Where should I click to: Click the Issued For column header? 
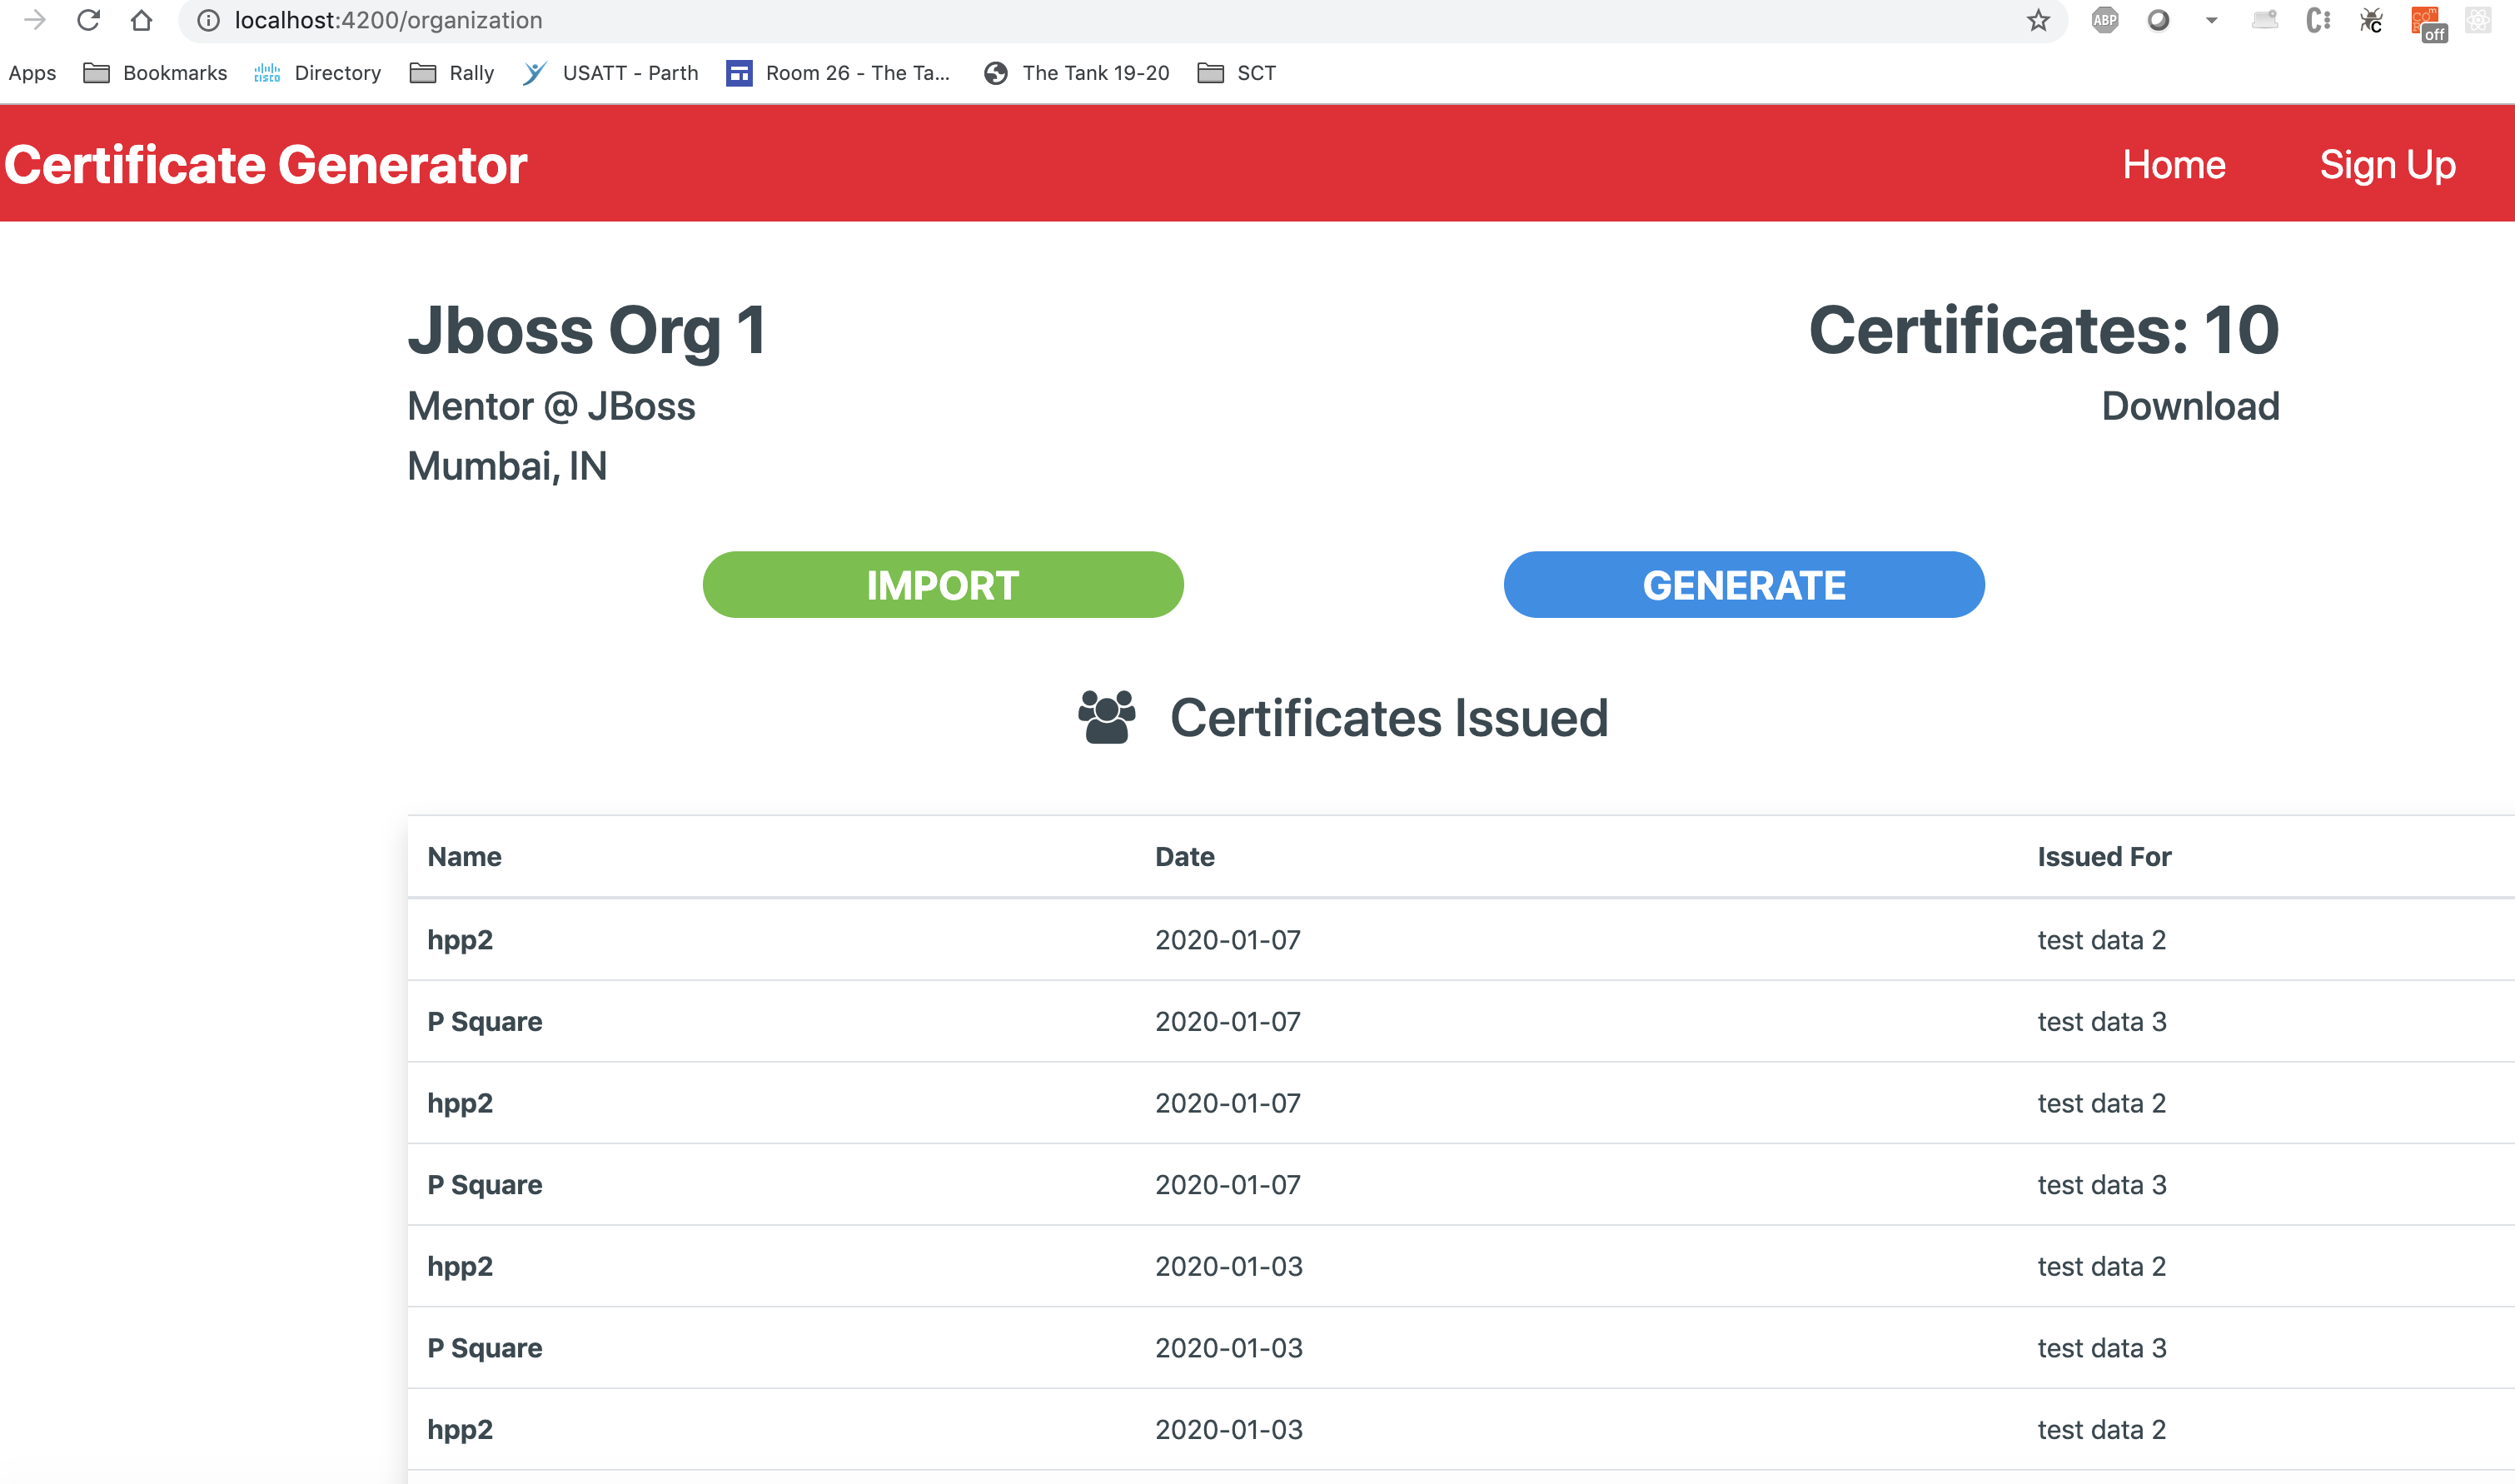[2104, 857]
